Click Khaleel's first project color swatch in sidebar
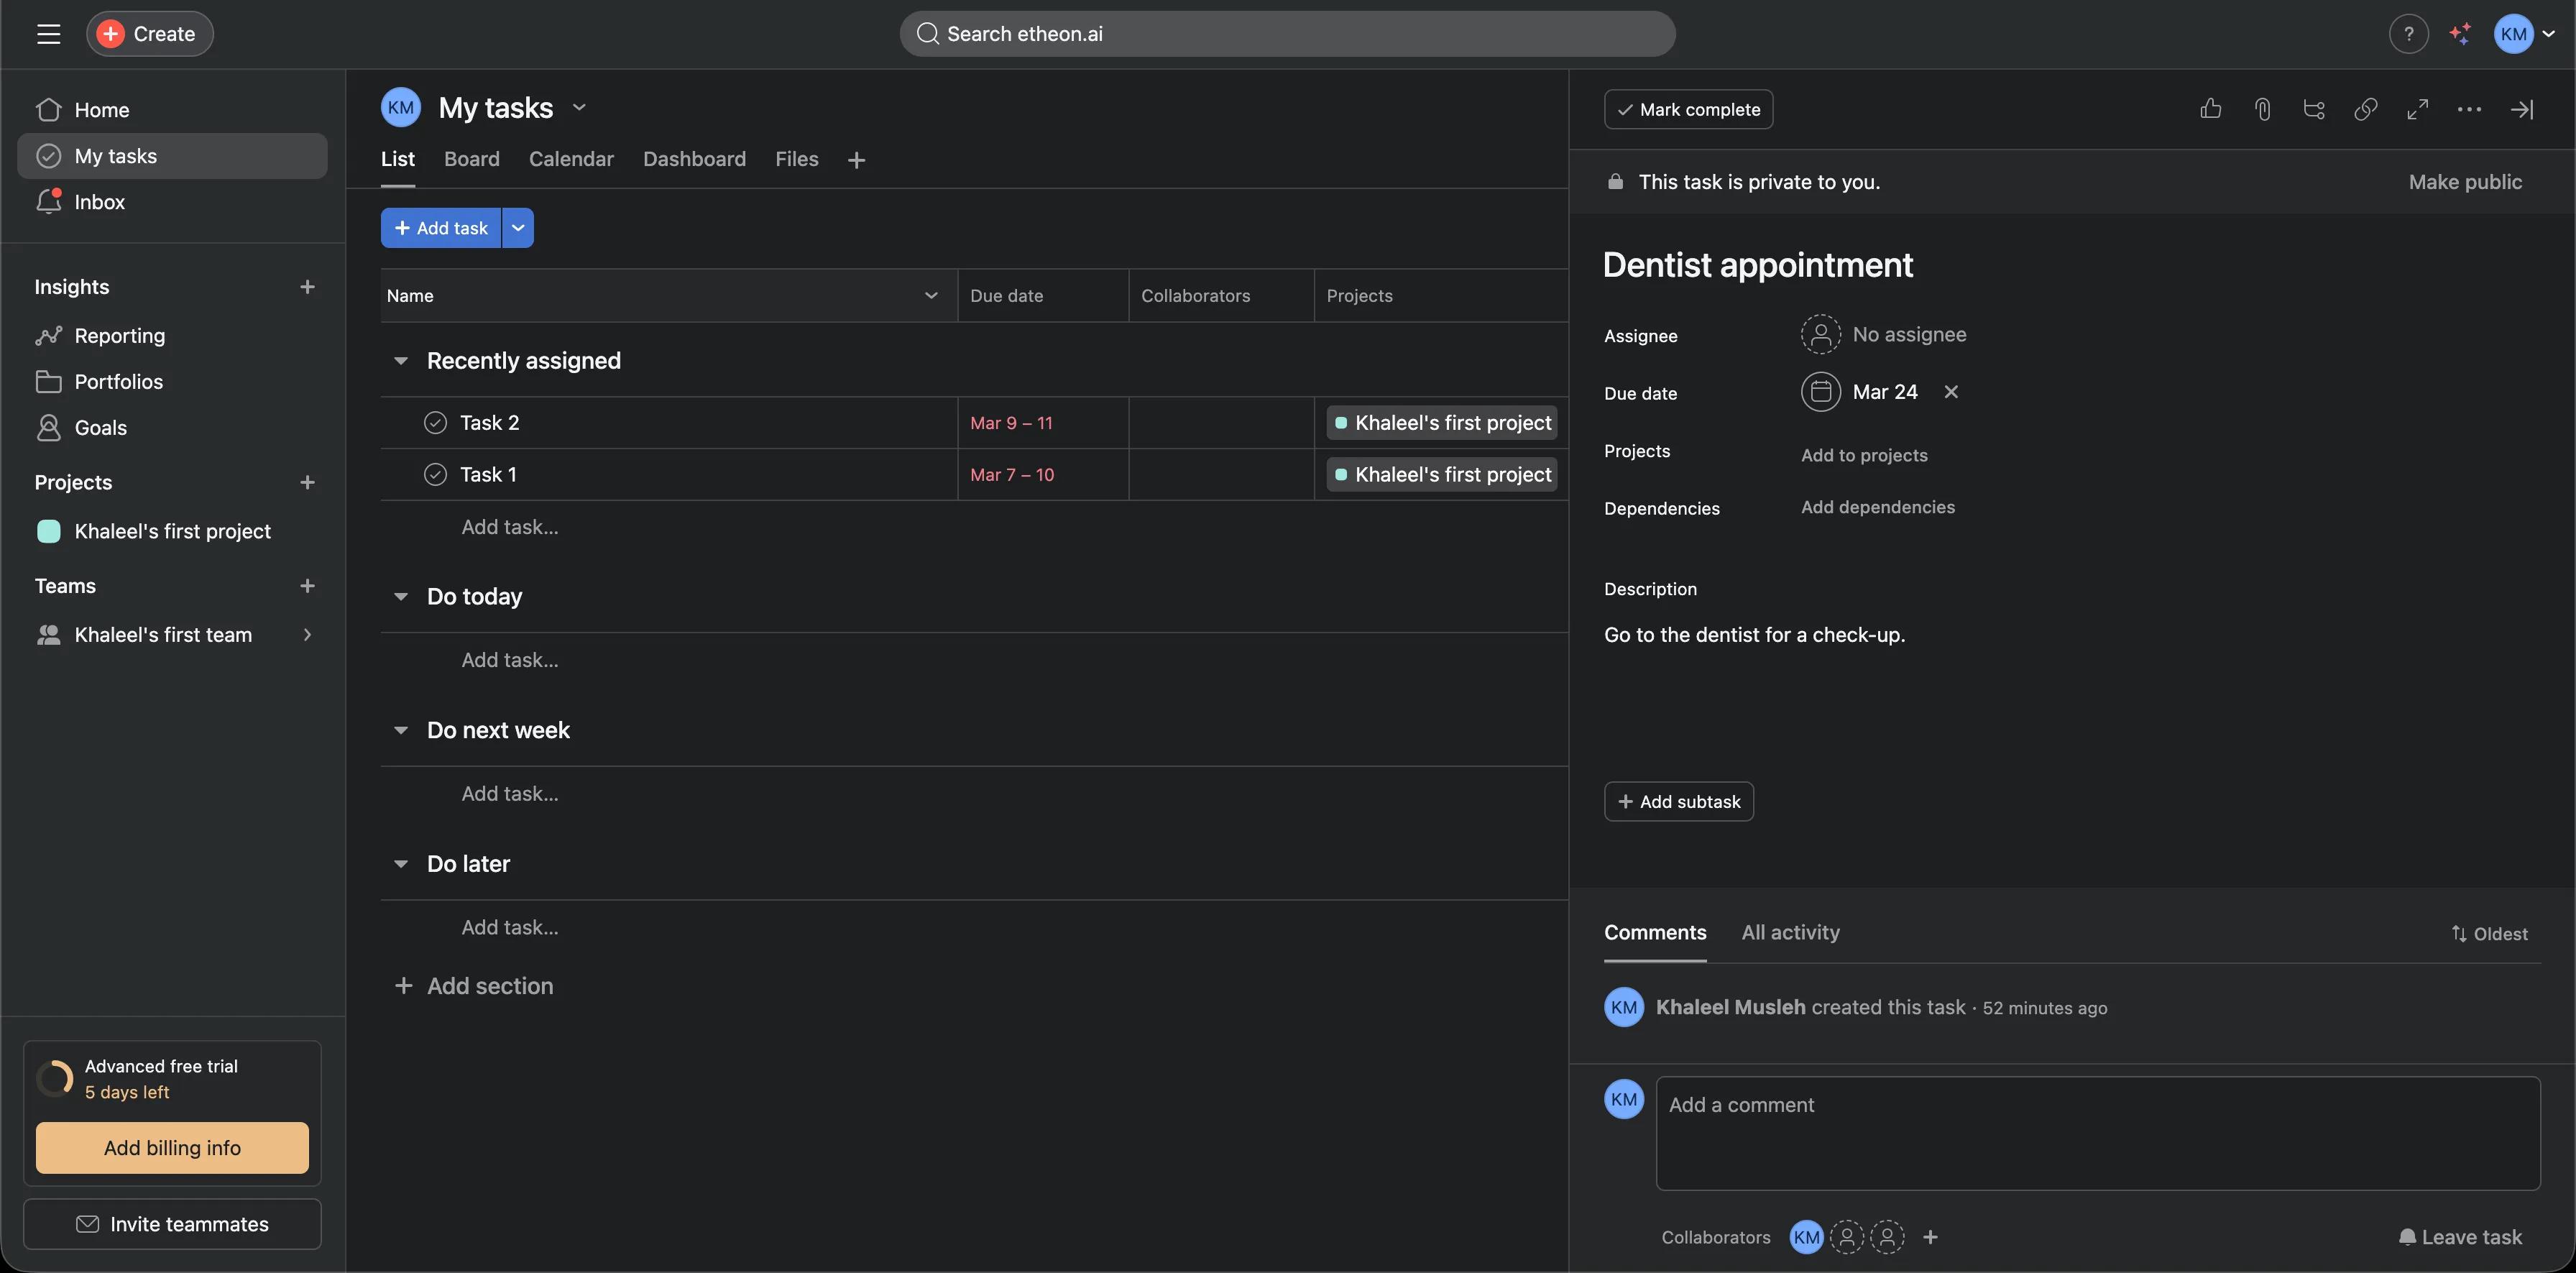2576x1273 pixels. [x=49, y=531]
